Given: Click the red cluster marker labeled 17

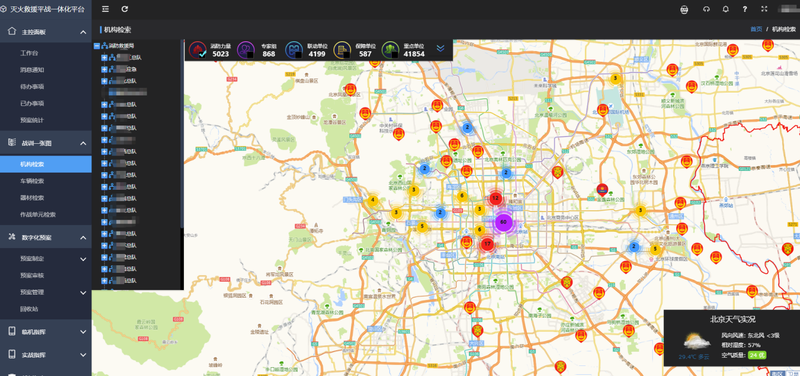Looking at the screenshot, I should coord(487,244).
